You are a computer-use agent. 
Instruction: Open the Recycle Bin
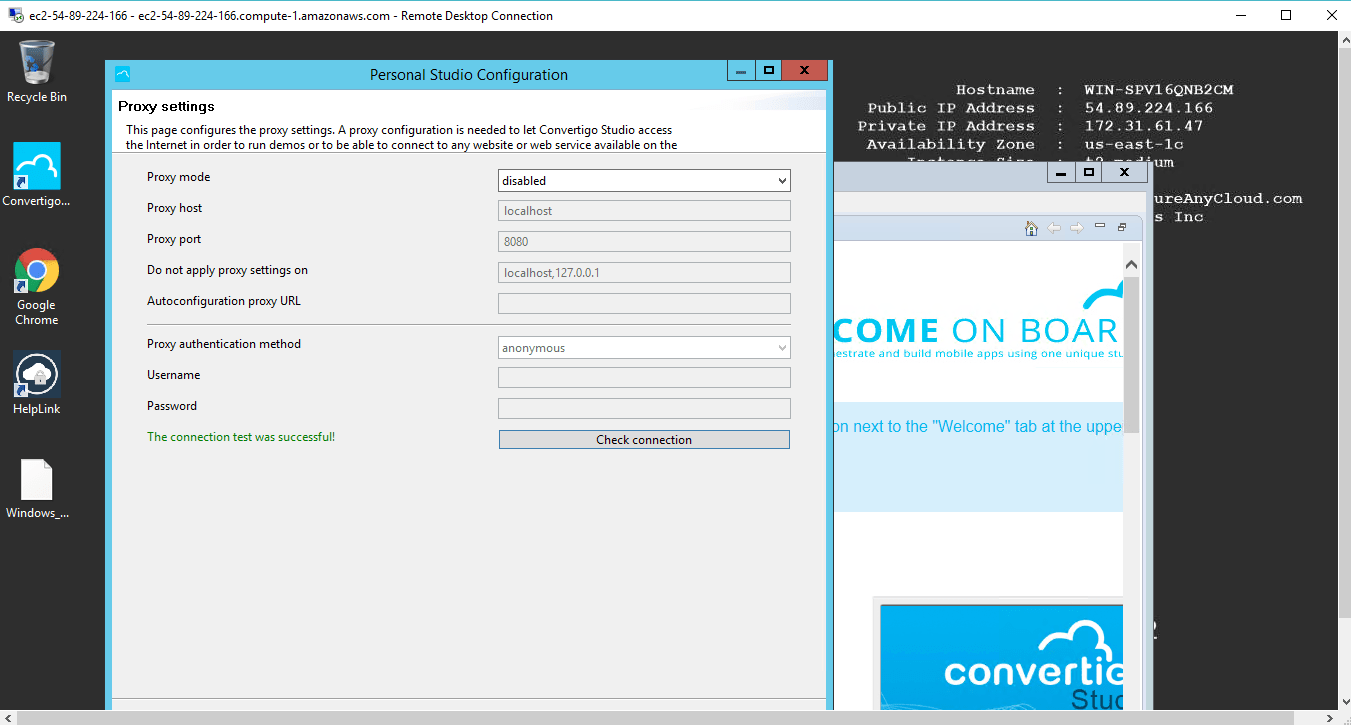(x=37, y=60)
